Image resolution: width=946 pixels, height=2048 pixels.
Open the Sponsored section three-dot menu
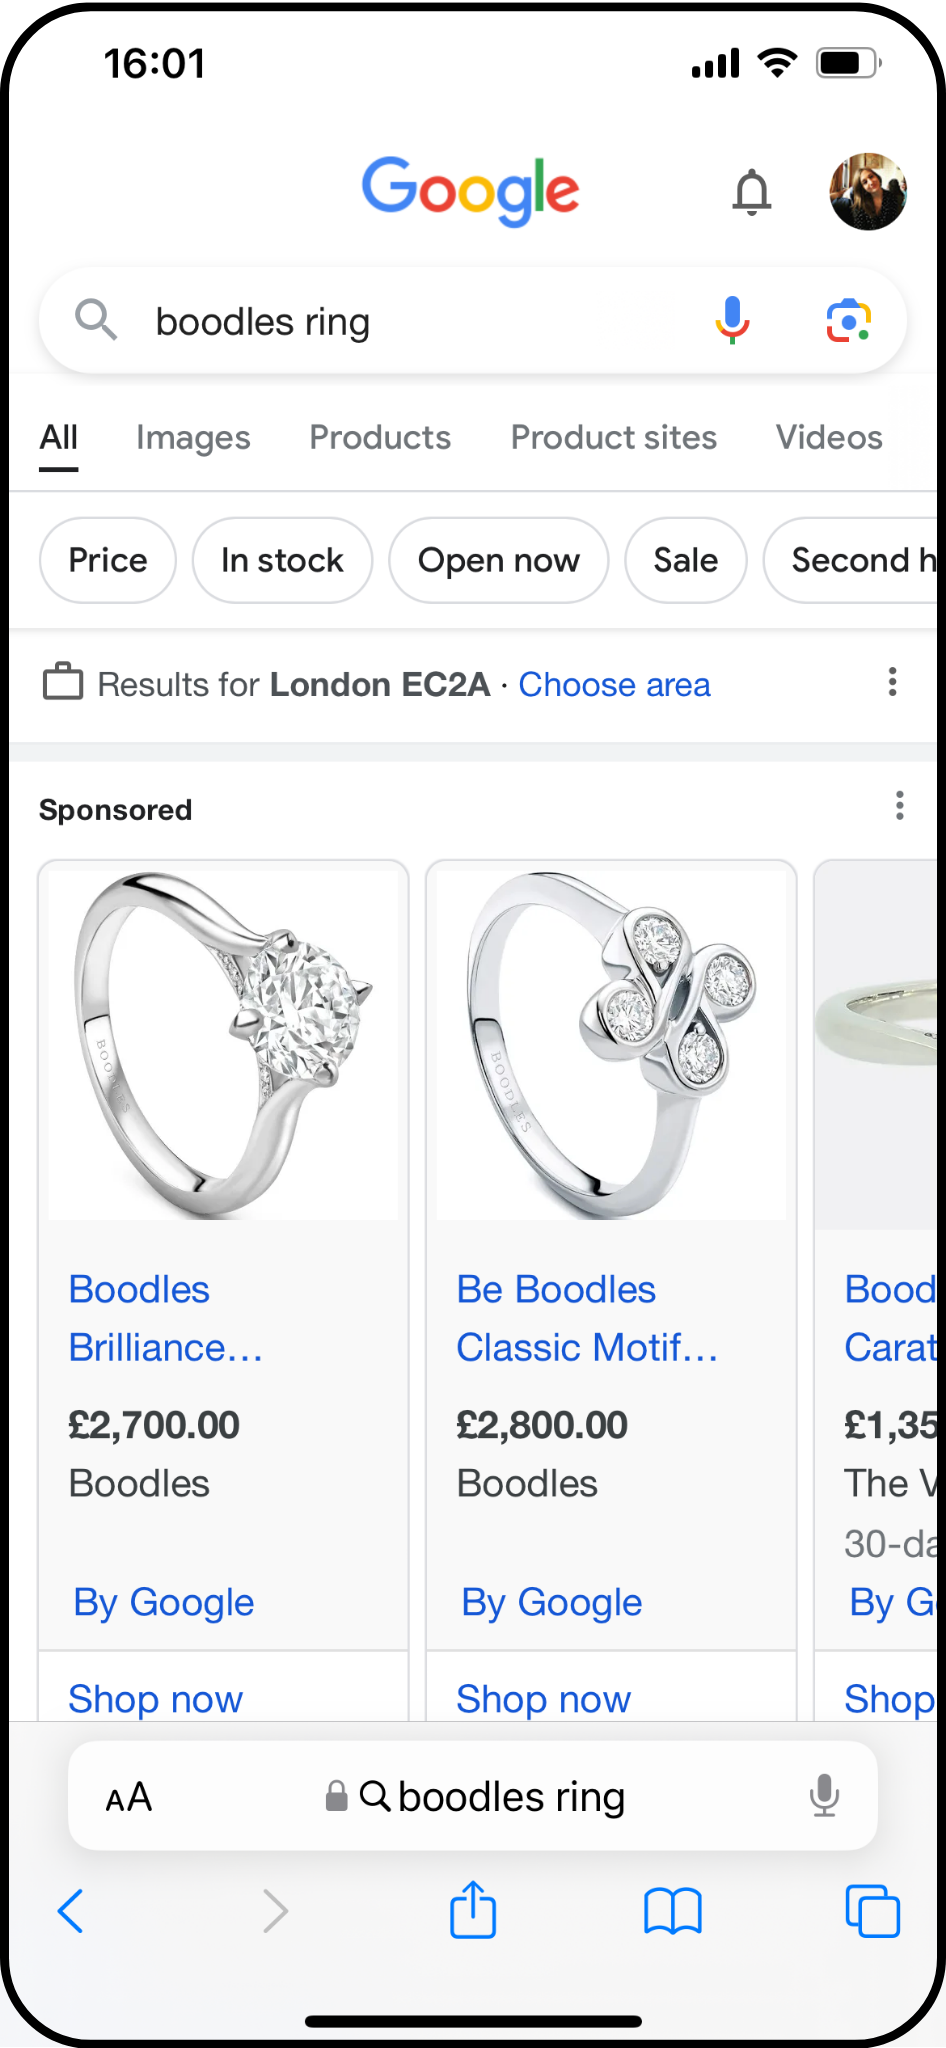(900, 805)
